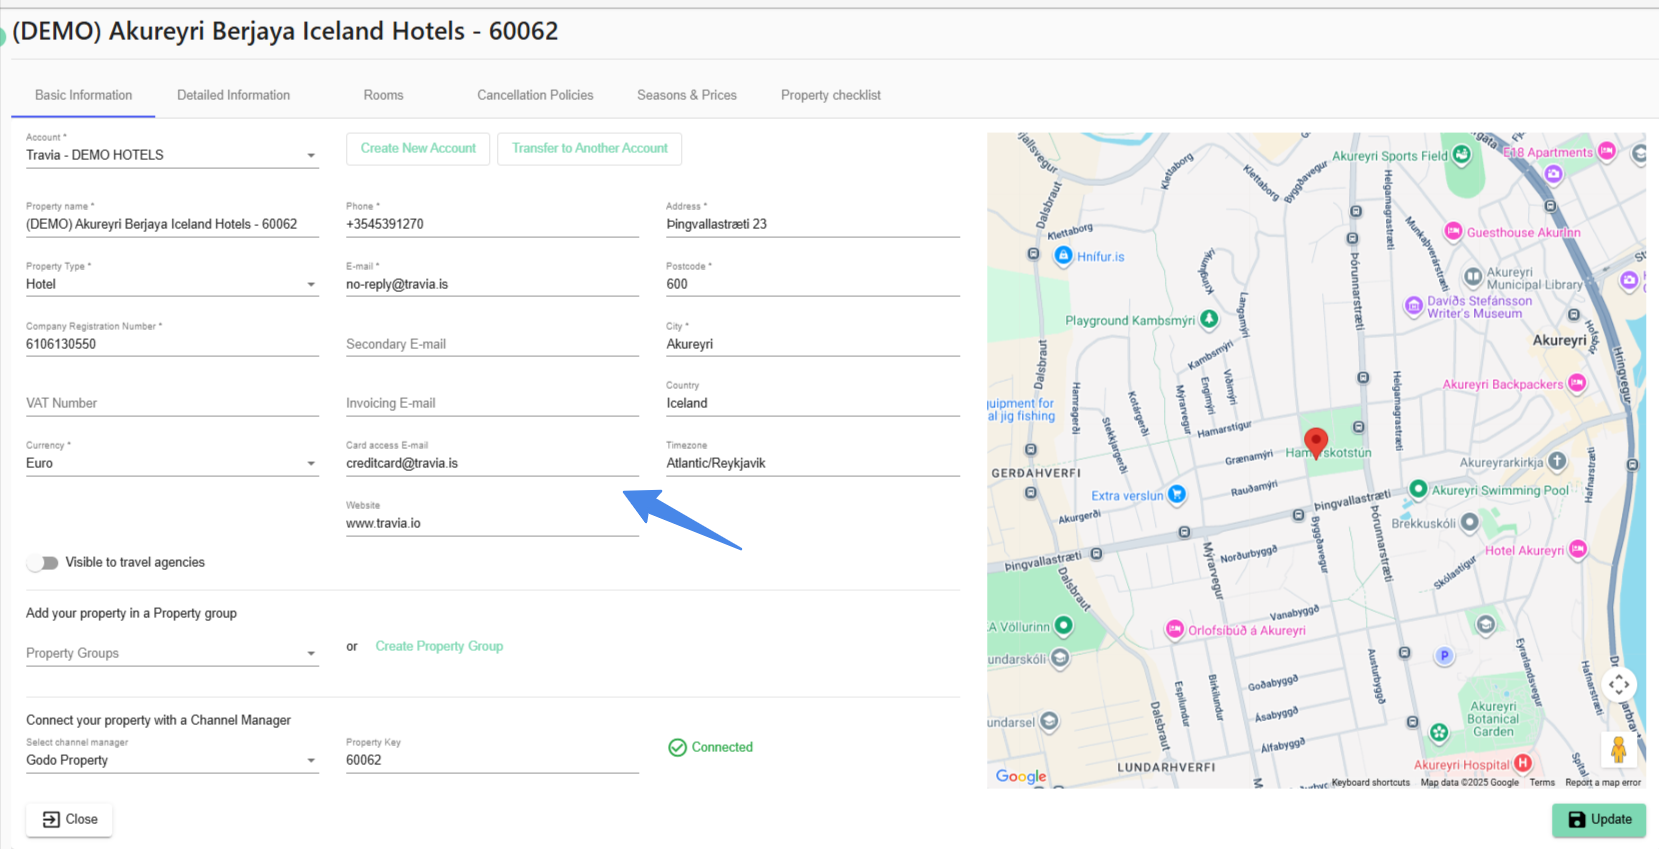
Task: Click the Pegman Street View icon
Action: point(1618,748)
